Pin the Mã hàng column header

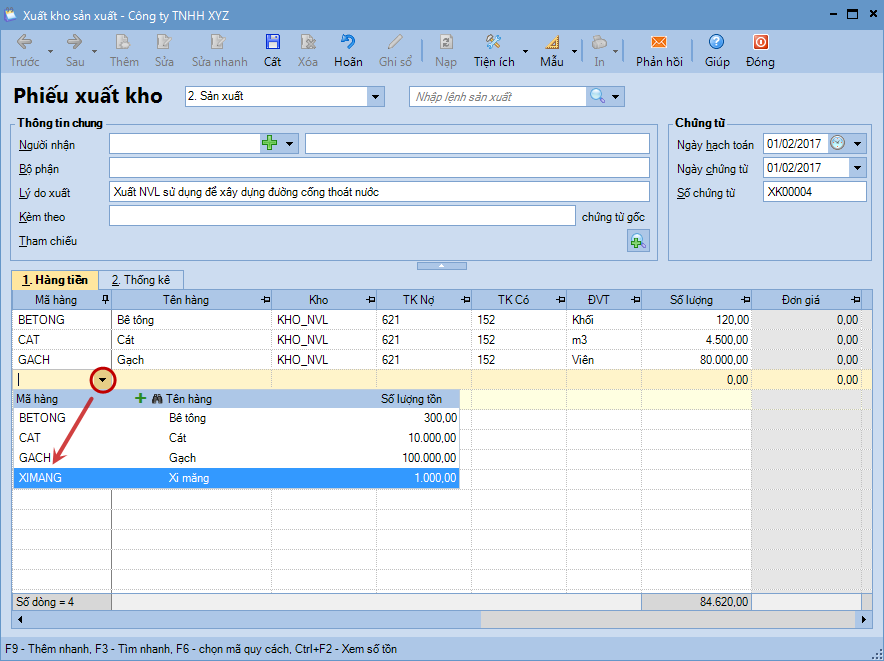coord(105,300)
